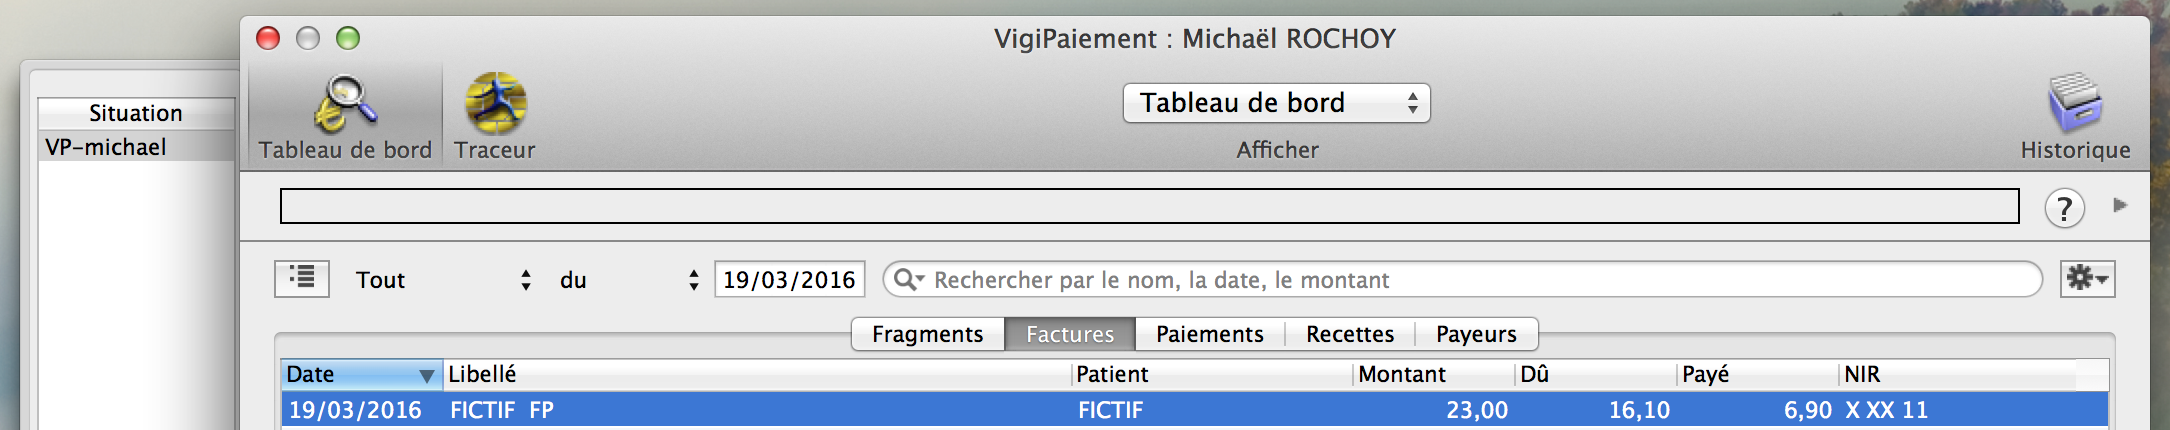The image size is (2170, 430).
Task: Open the Tableau de bord toolbar icon
Action: pos(345,104)
